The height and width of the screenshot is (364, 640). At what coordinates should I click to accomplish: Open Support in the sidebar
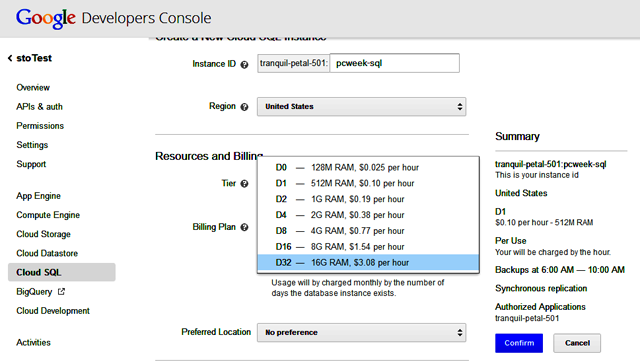tap(31, 164)
